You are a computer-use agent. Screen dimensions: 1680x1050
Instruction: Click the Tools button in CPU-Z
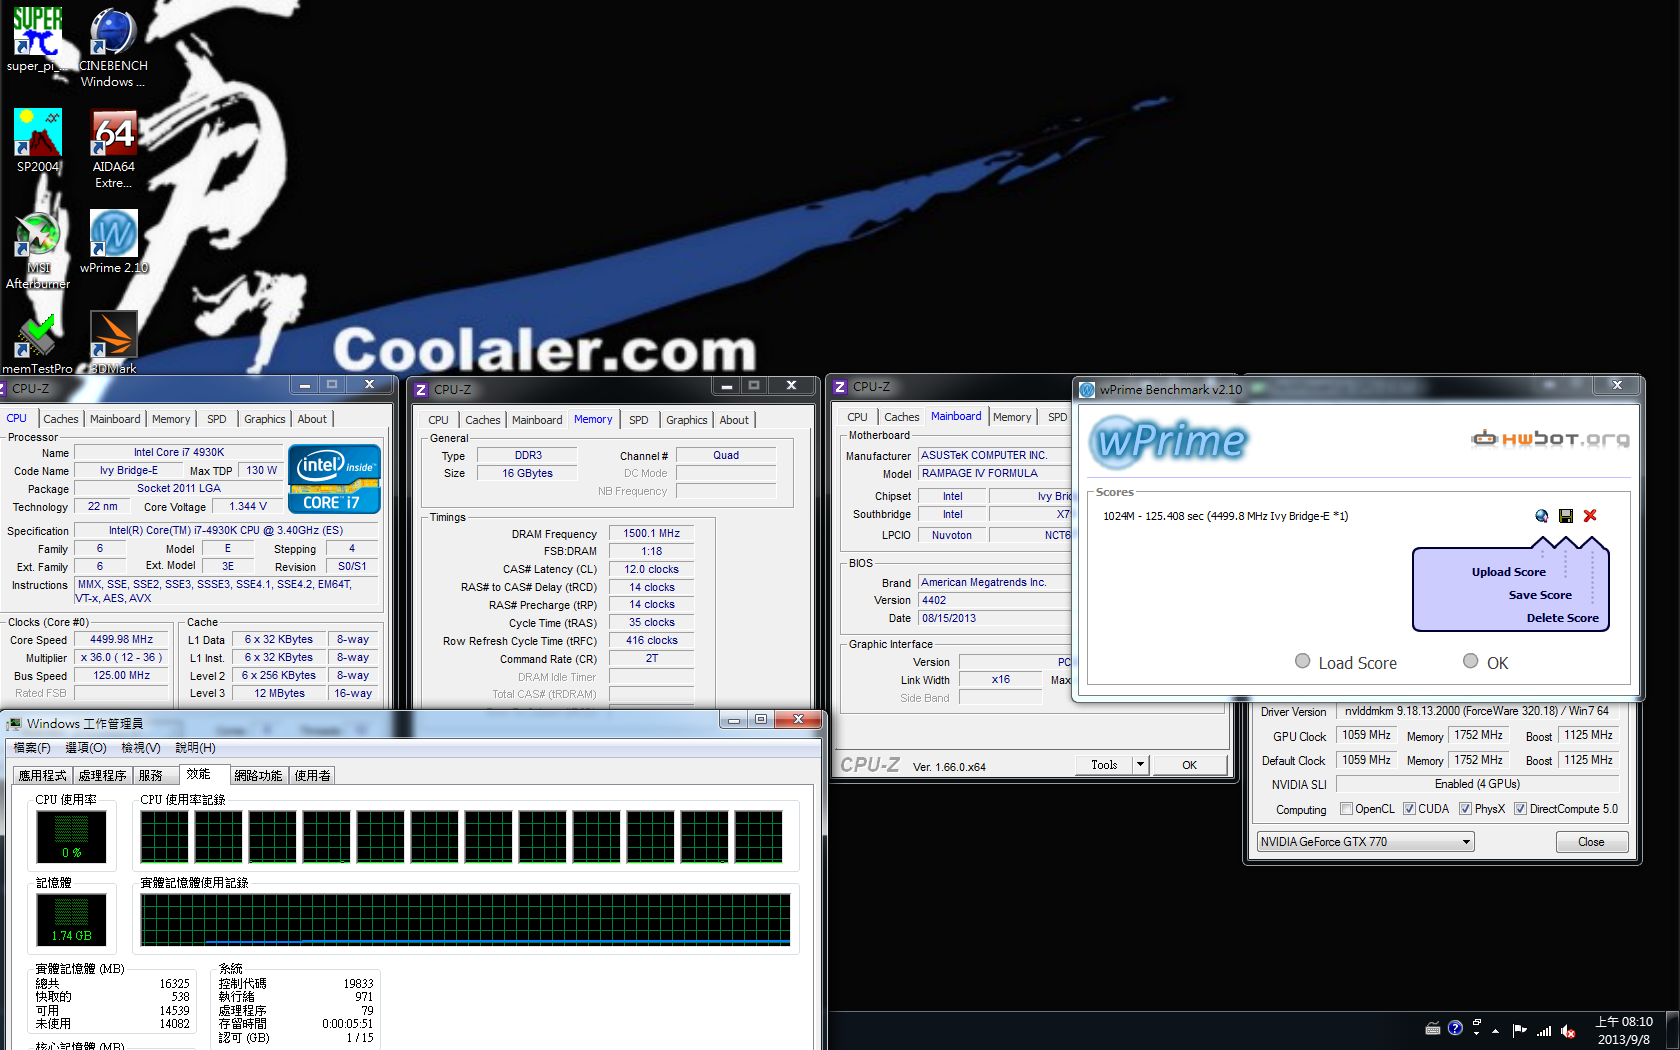[x=1104, y=764]
